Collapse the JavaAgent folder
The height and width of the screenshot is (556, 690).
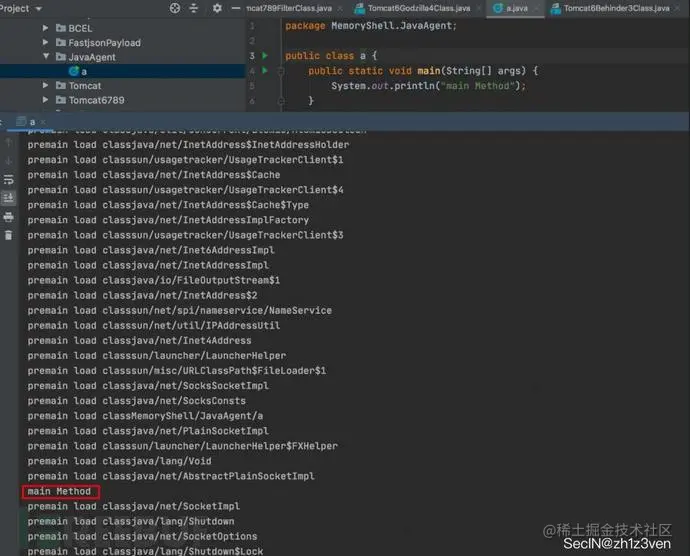[x=46, y=56]
